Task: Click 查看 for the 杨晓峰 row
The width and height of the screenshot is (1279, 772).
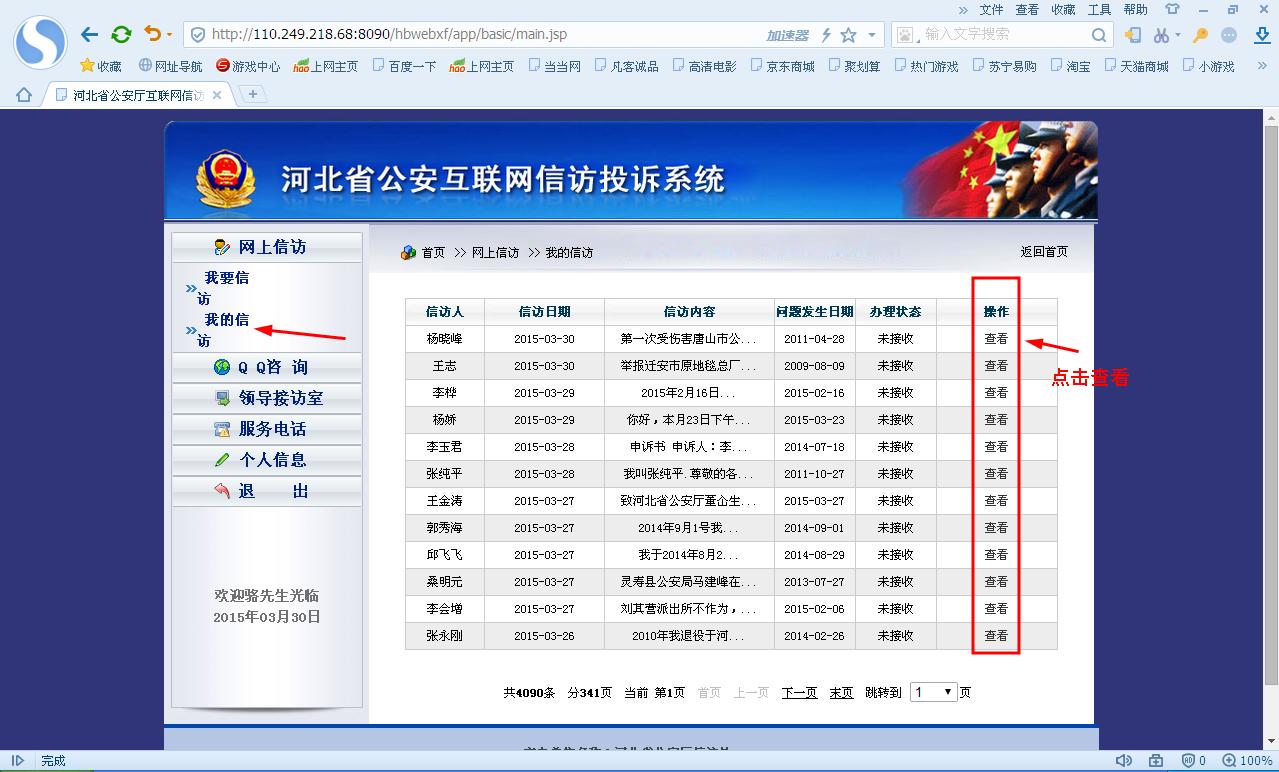Action: [x=996, y=339]
